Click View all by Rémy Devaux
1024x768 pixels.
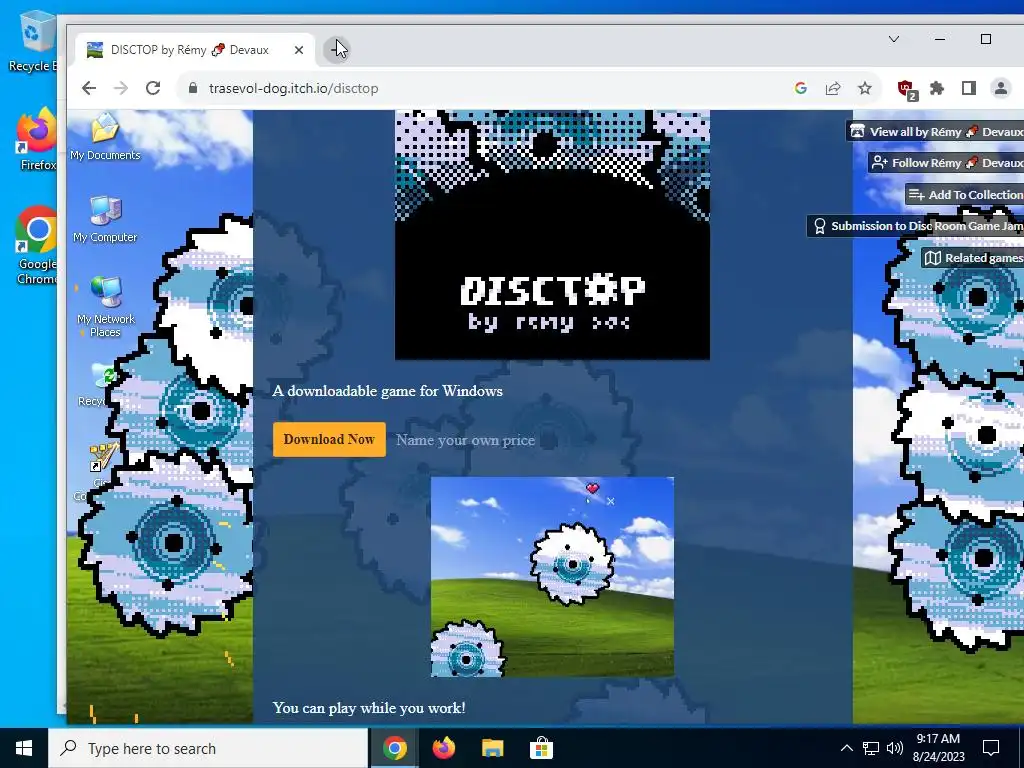coord(935,131)
